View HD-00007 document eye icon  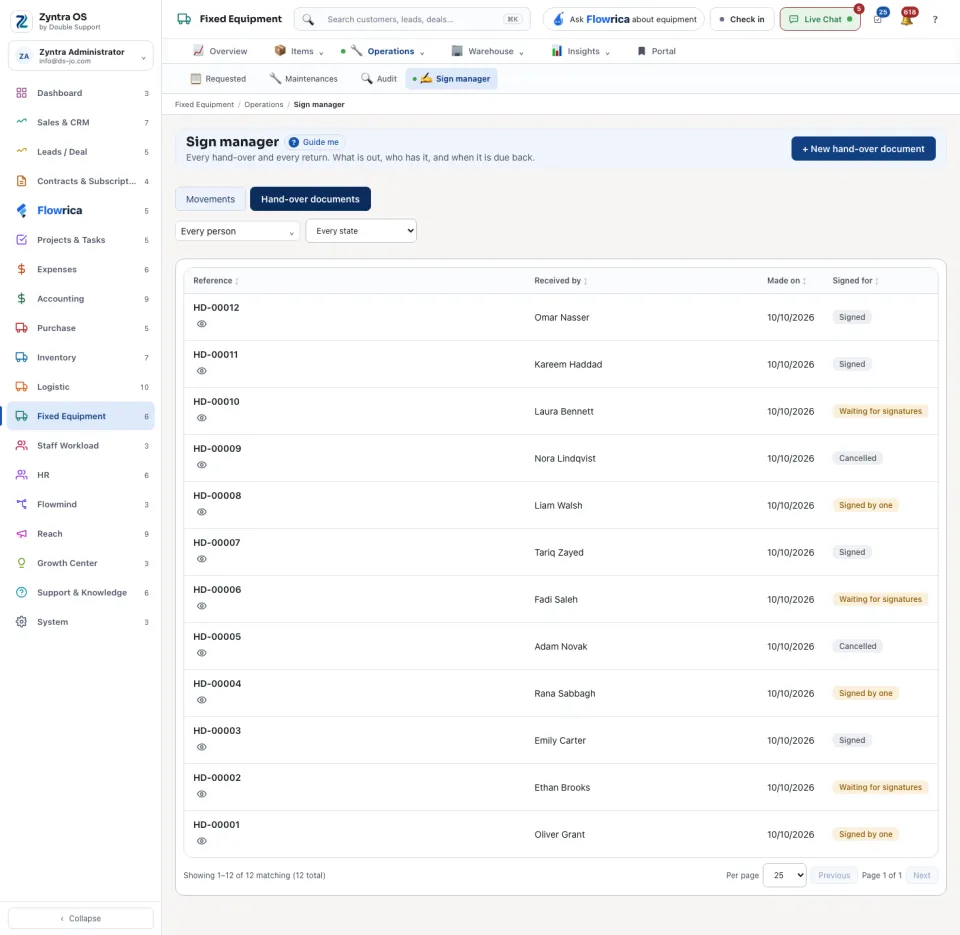[201, 559]
